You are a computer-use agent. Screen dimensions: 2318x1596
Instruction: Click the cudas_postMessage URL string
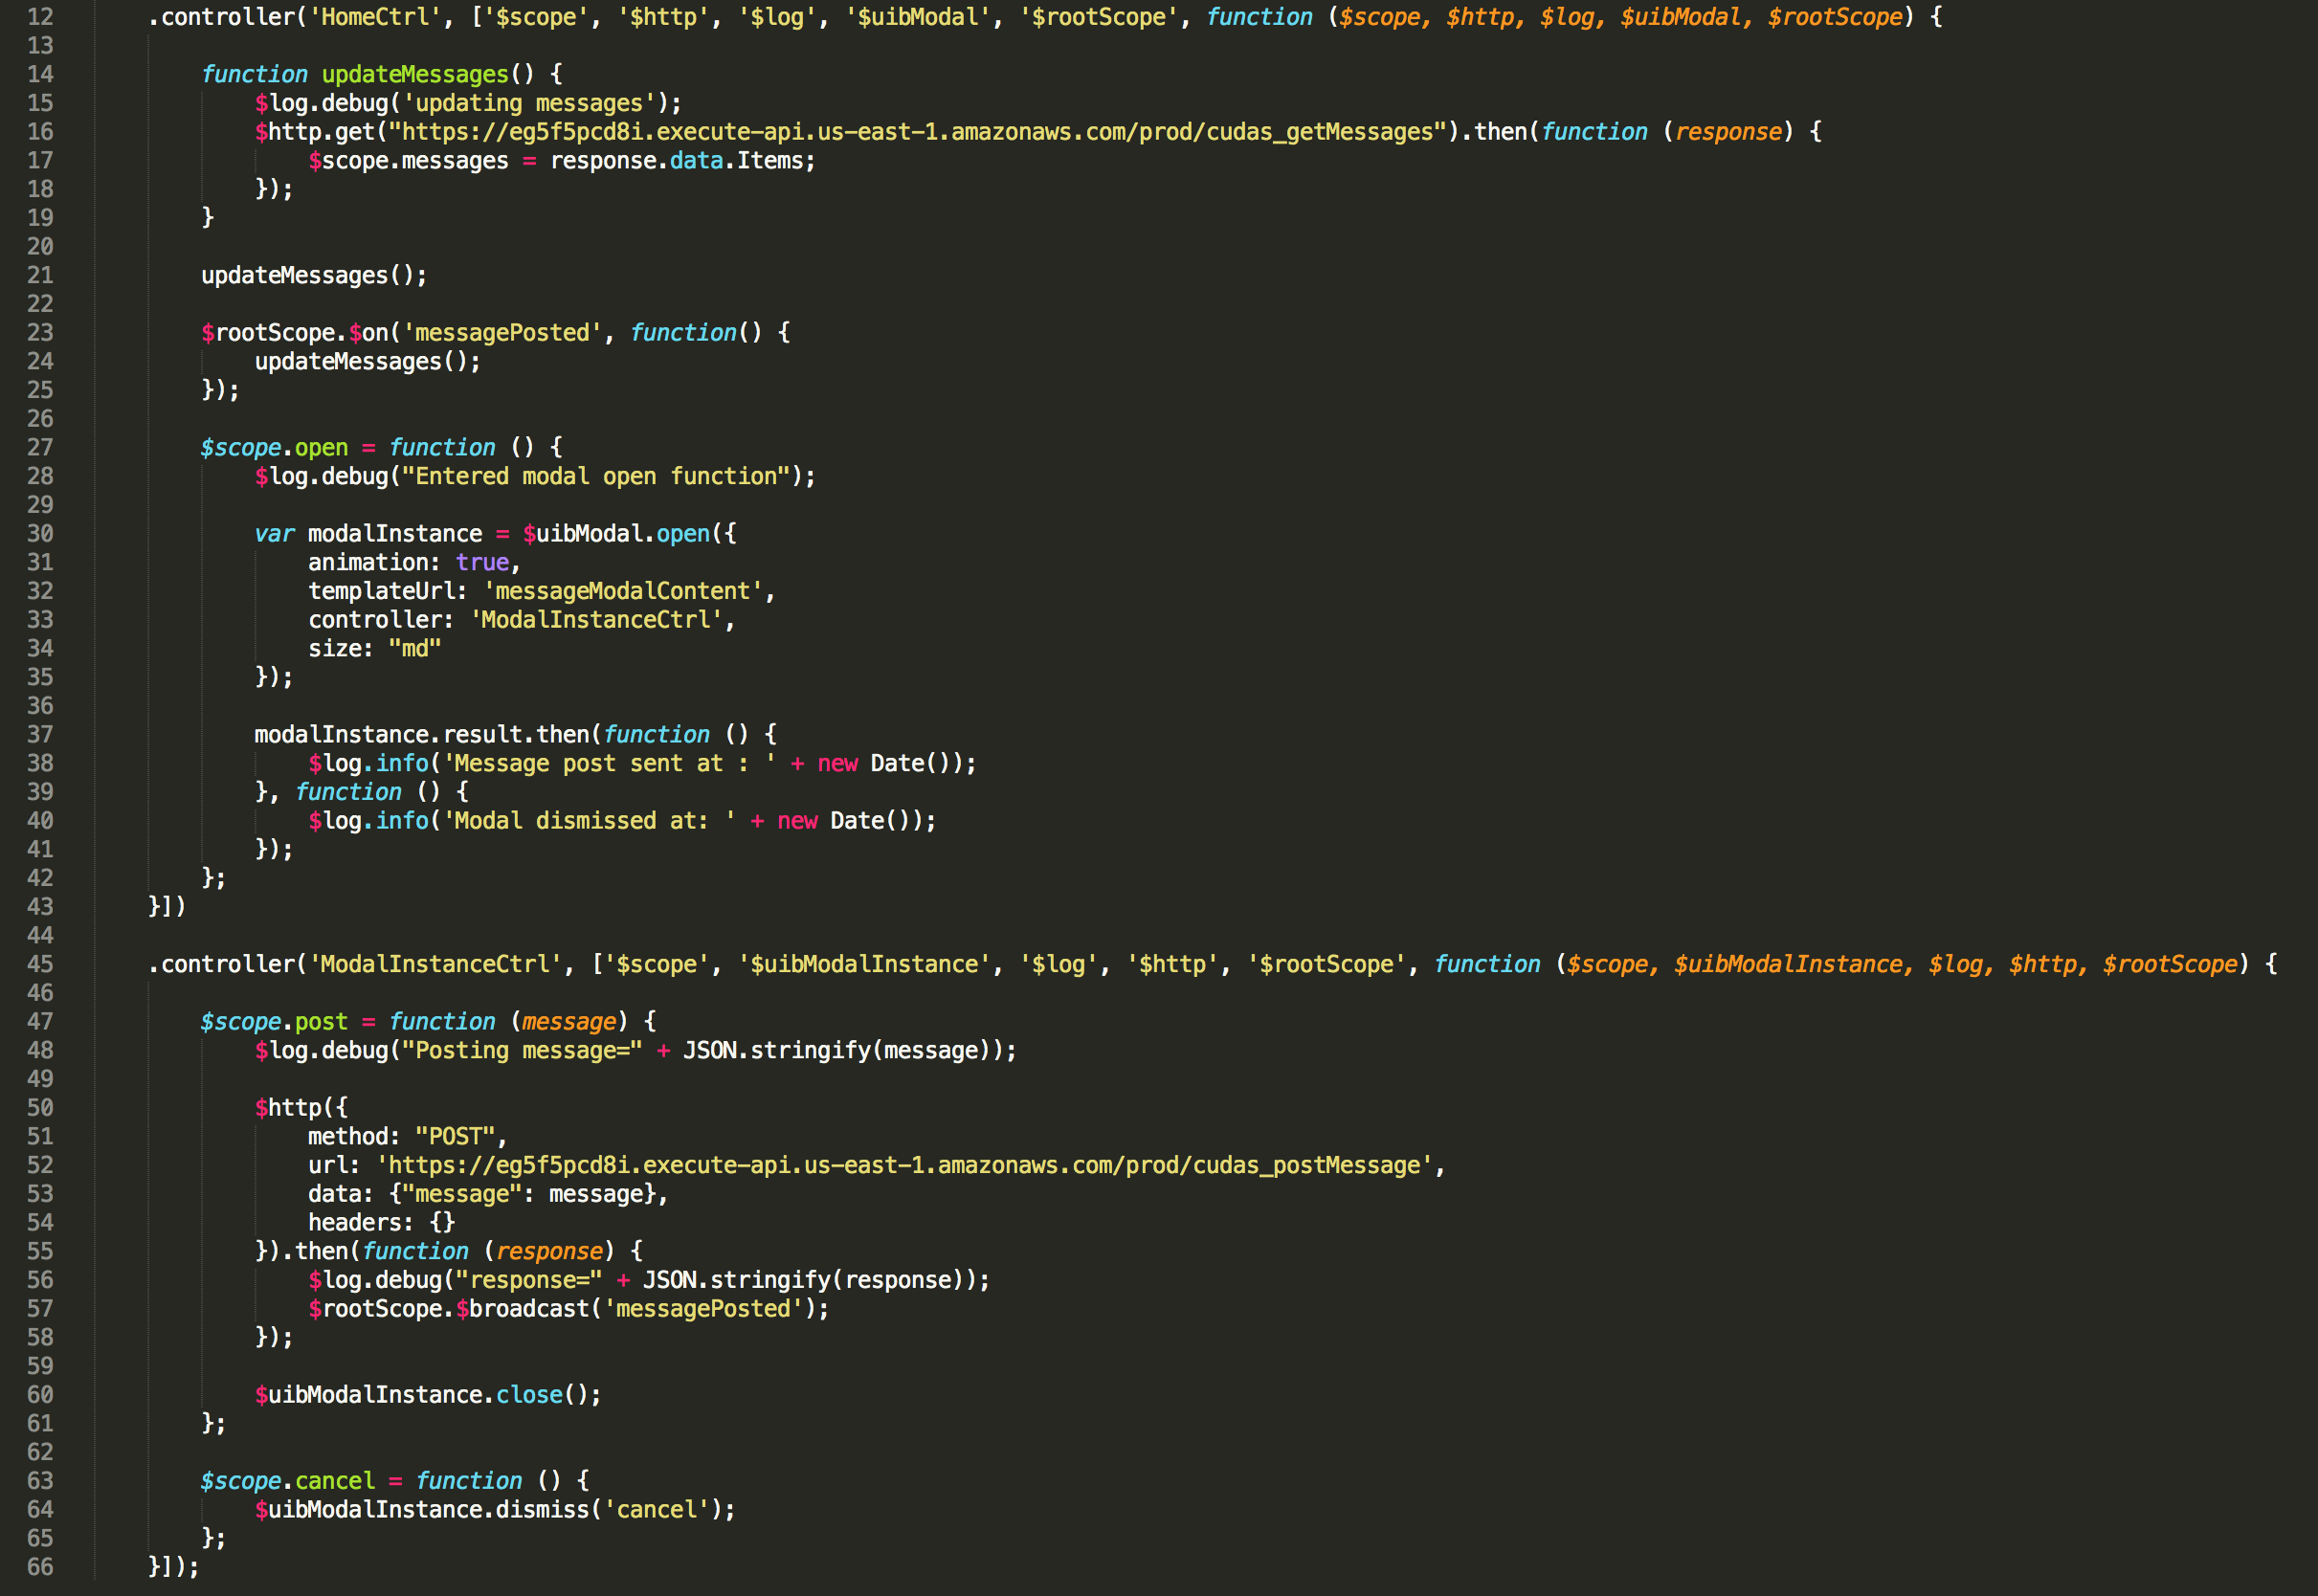[904, 1165]
